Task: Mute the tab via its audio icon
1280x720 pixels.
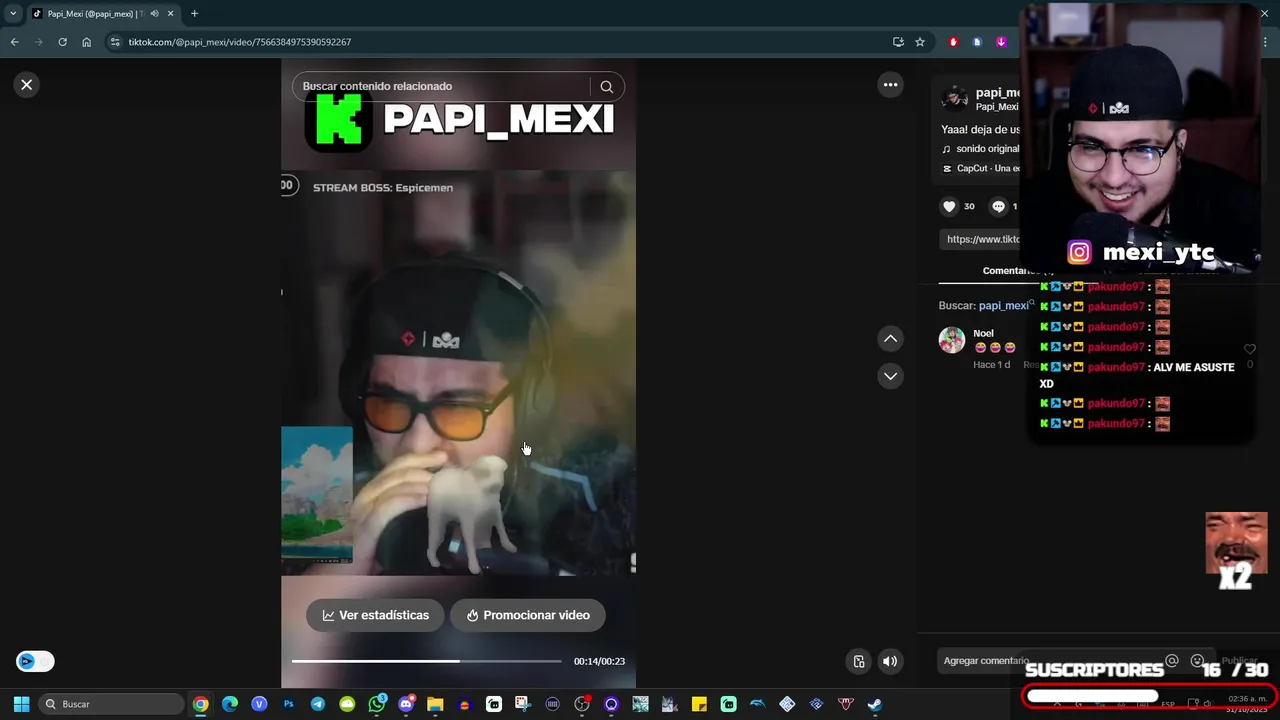Action: coord(154,14)
